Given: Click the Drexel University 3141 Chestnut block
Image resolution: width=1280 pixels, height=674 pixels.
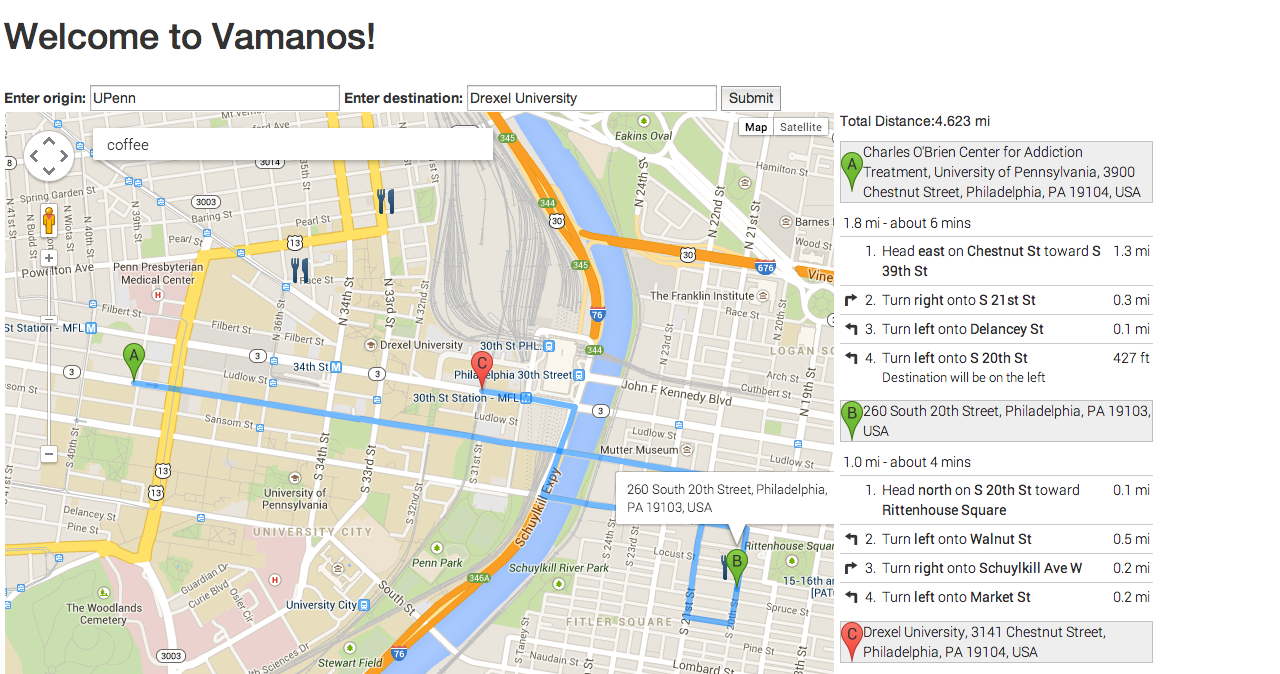Looking at the screenshot, I should [x=996, y=642].
